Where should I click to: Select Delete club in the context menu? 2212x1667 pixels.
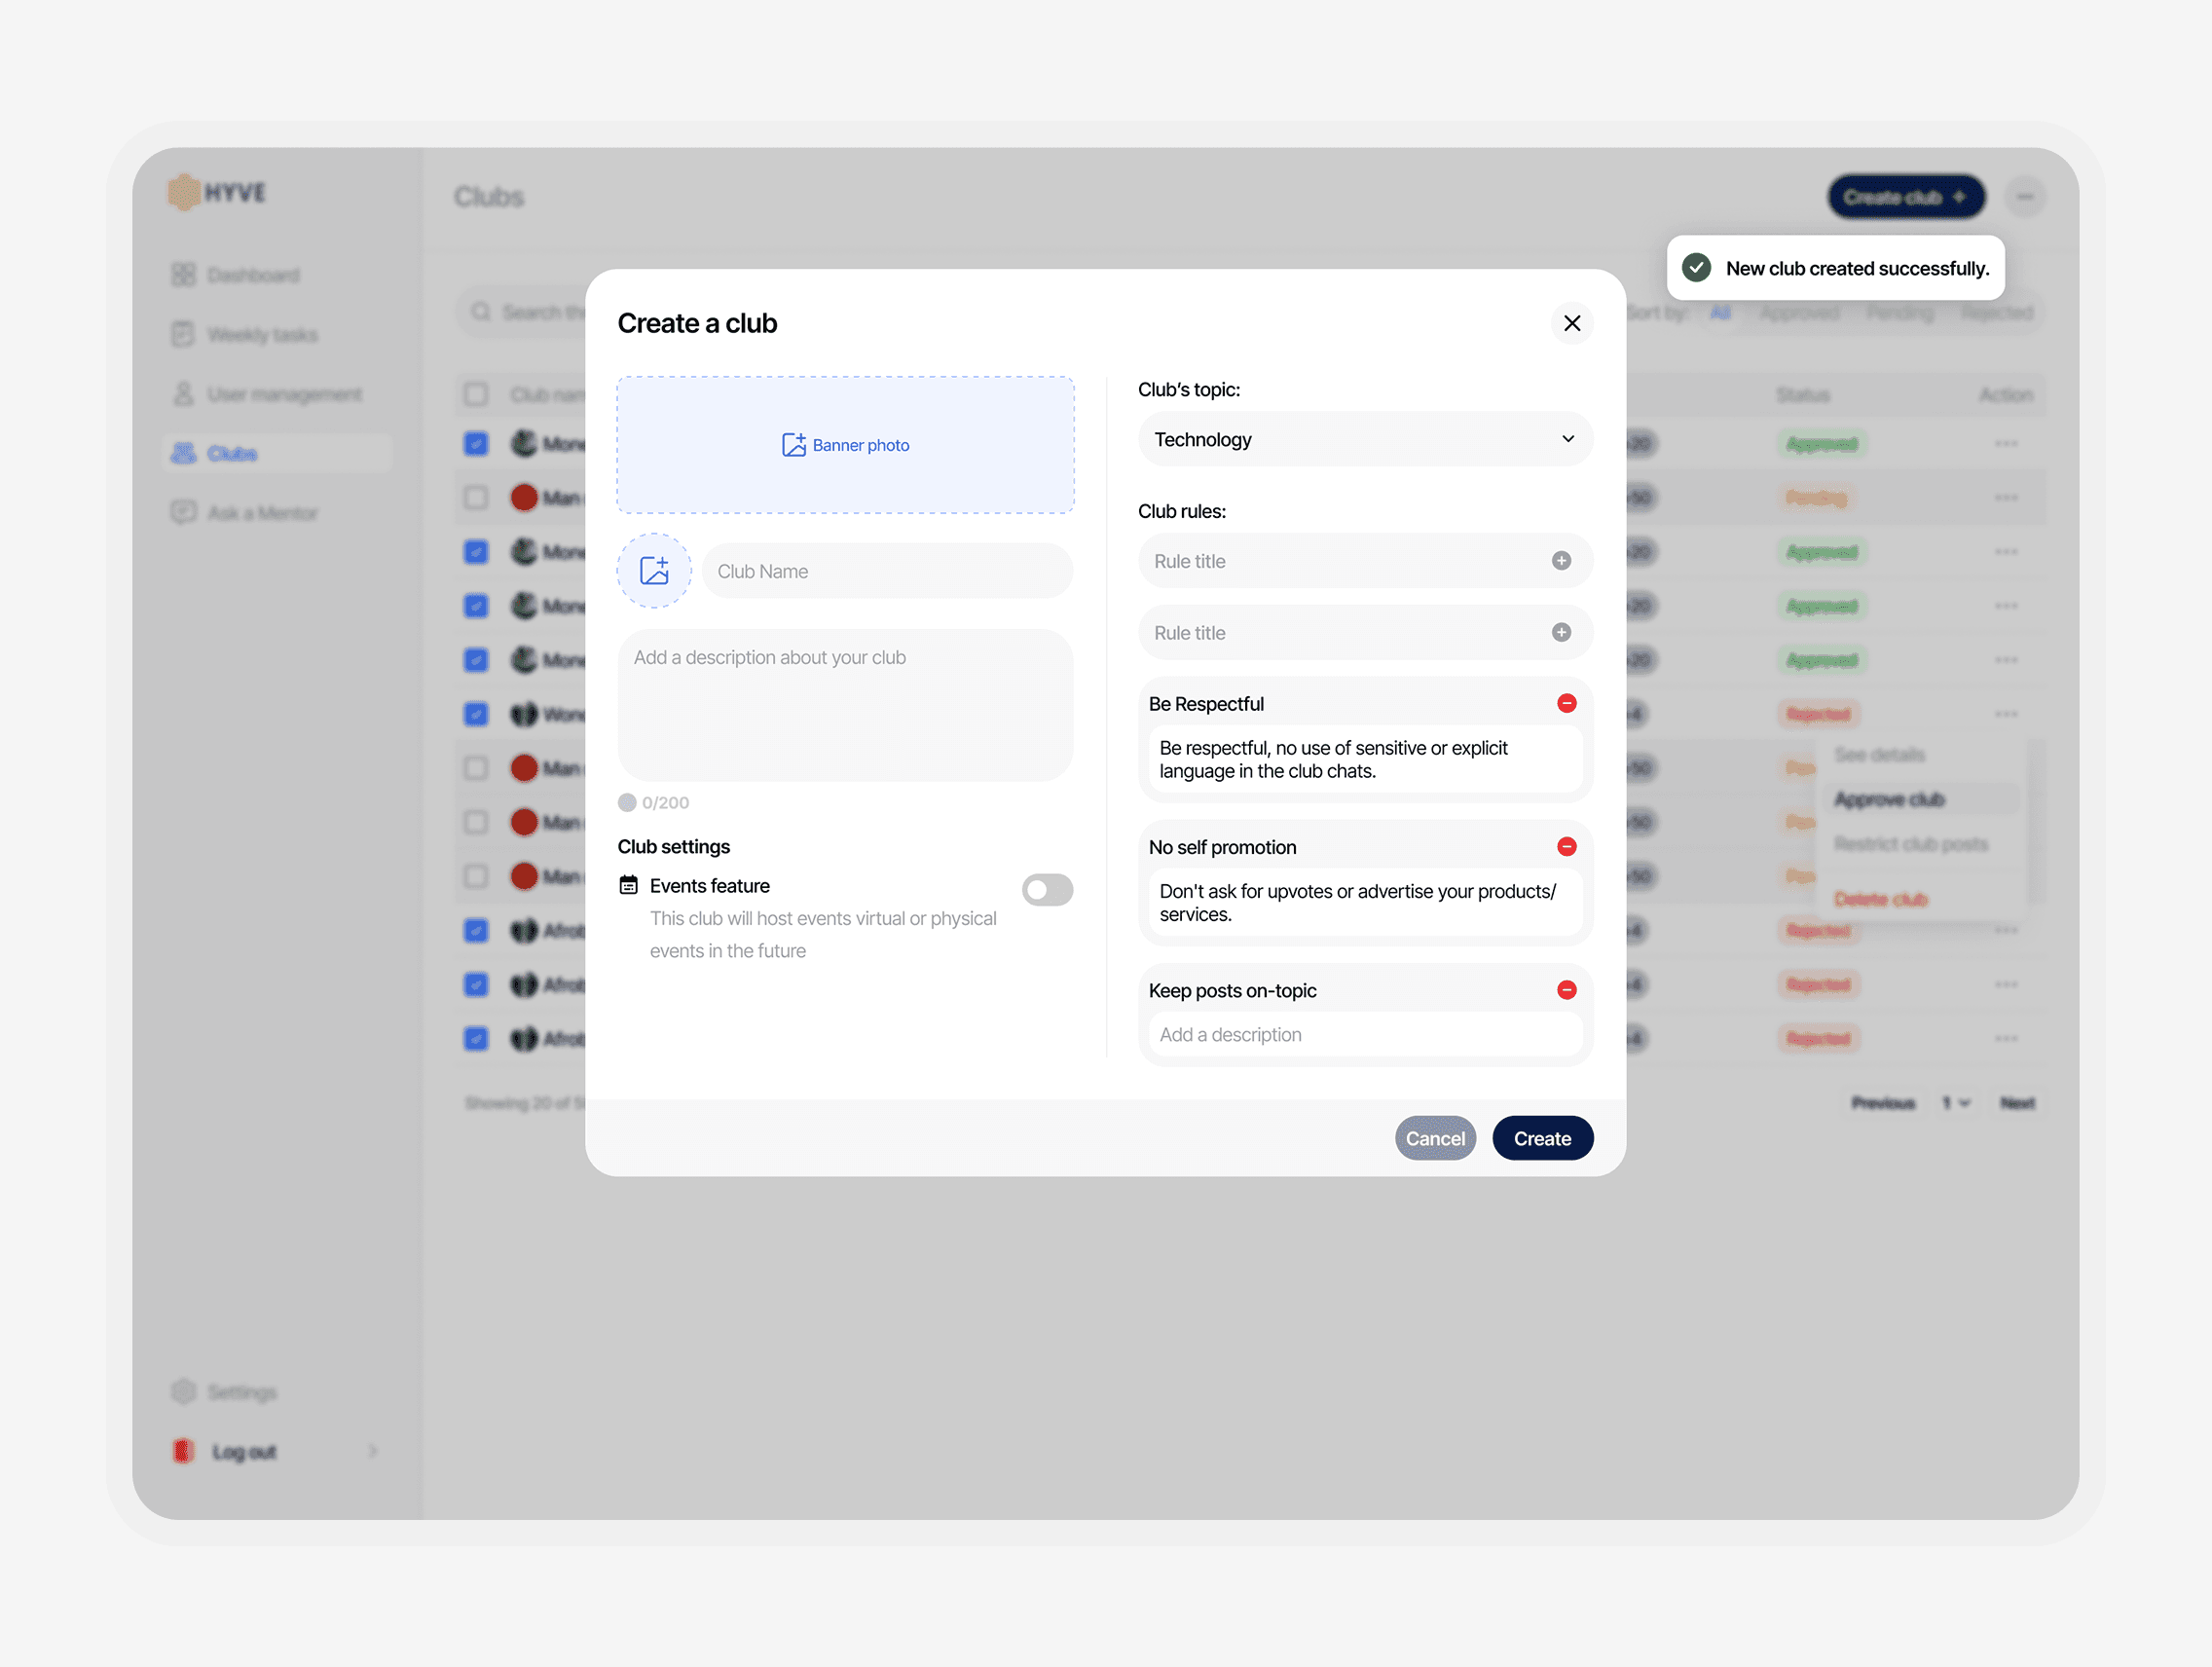click(x=1880, y=898)
